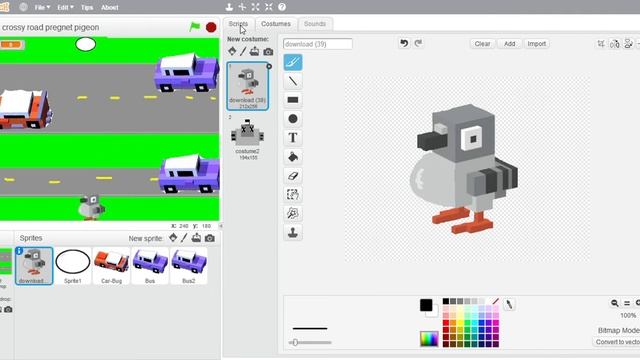The image size is (640, 360).
Task: Click the costume name field download (39)
Action: pos(318,44)
